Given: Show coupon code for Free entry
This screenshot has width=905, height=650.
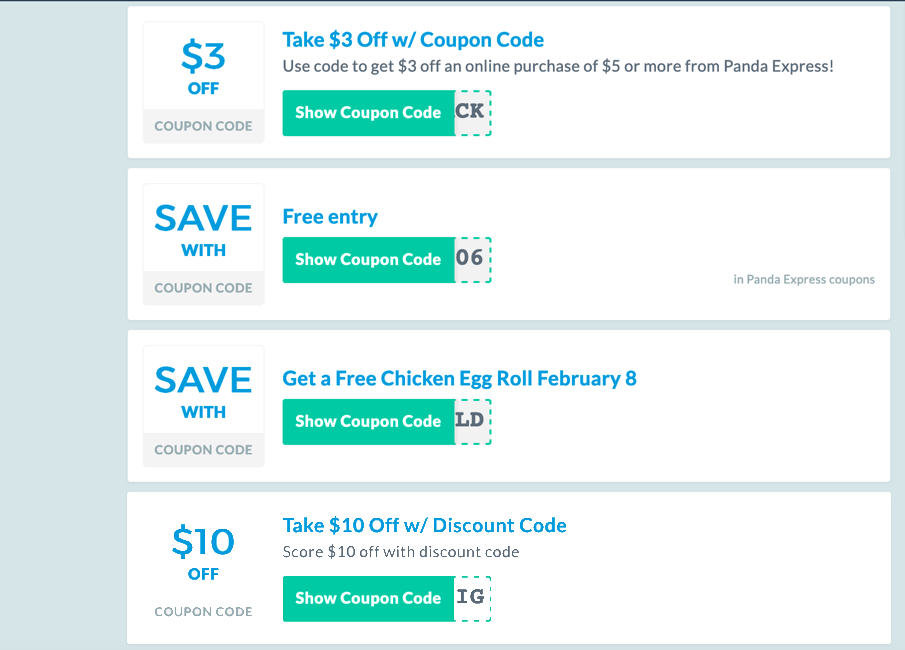Looking at the screenshot, I should pyautogui.click(x=368, y=260).
